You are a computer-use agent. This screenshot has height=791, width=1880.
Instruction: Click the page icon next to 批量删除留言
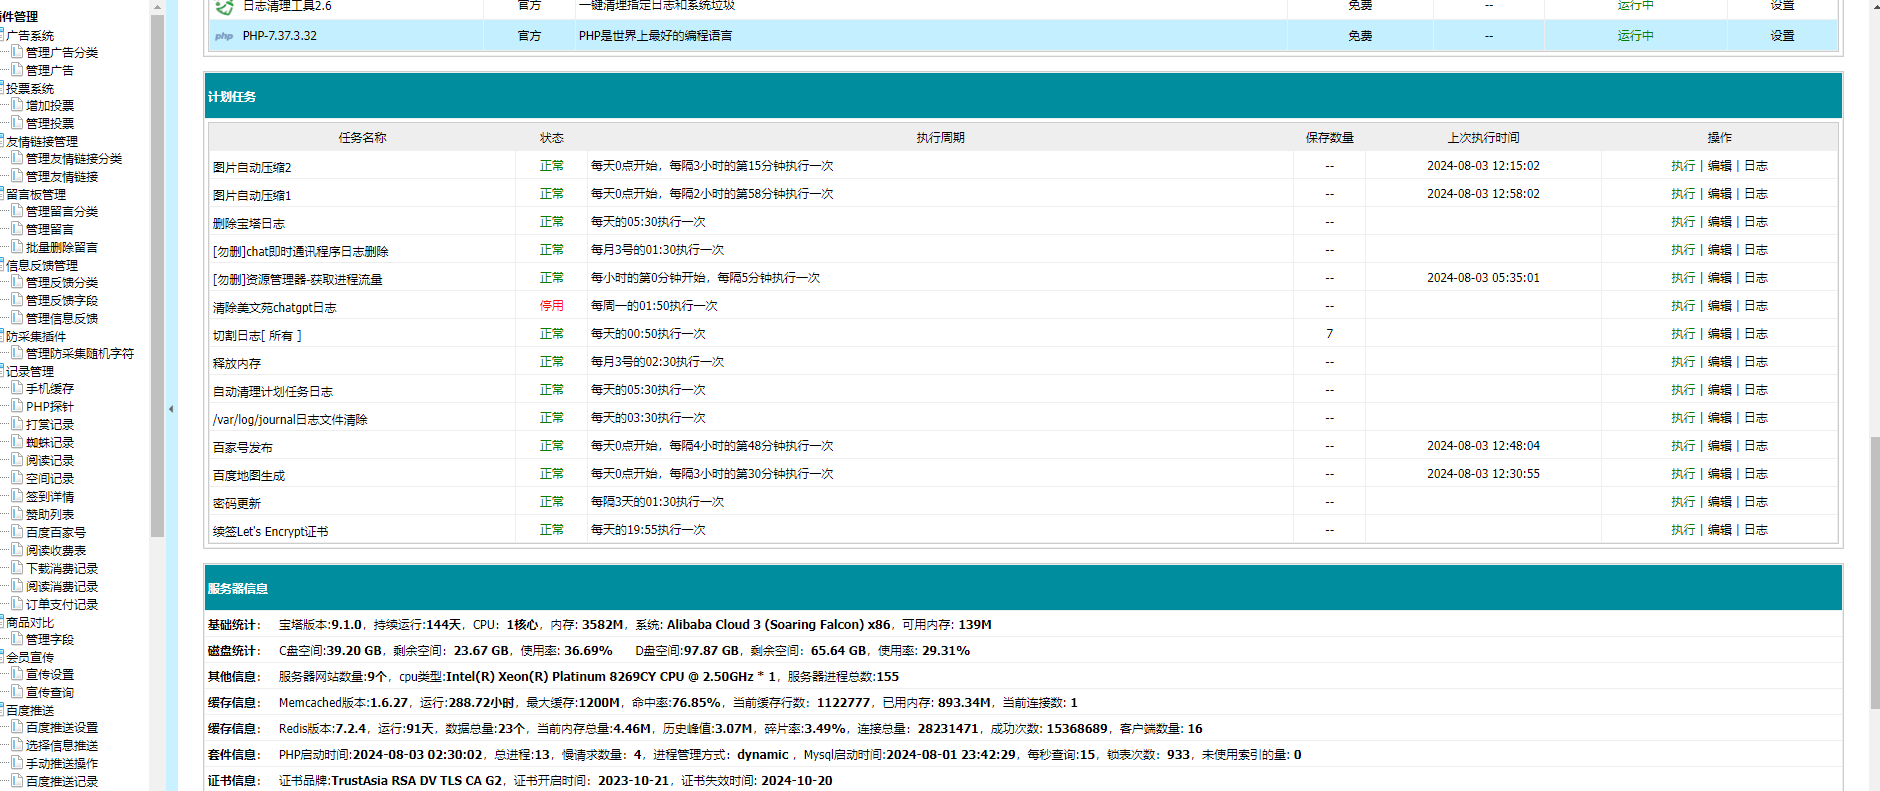coord(17,247)
